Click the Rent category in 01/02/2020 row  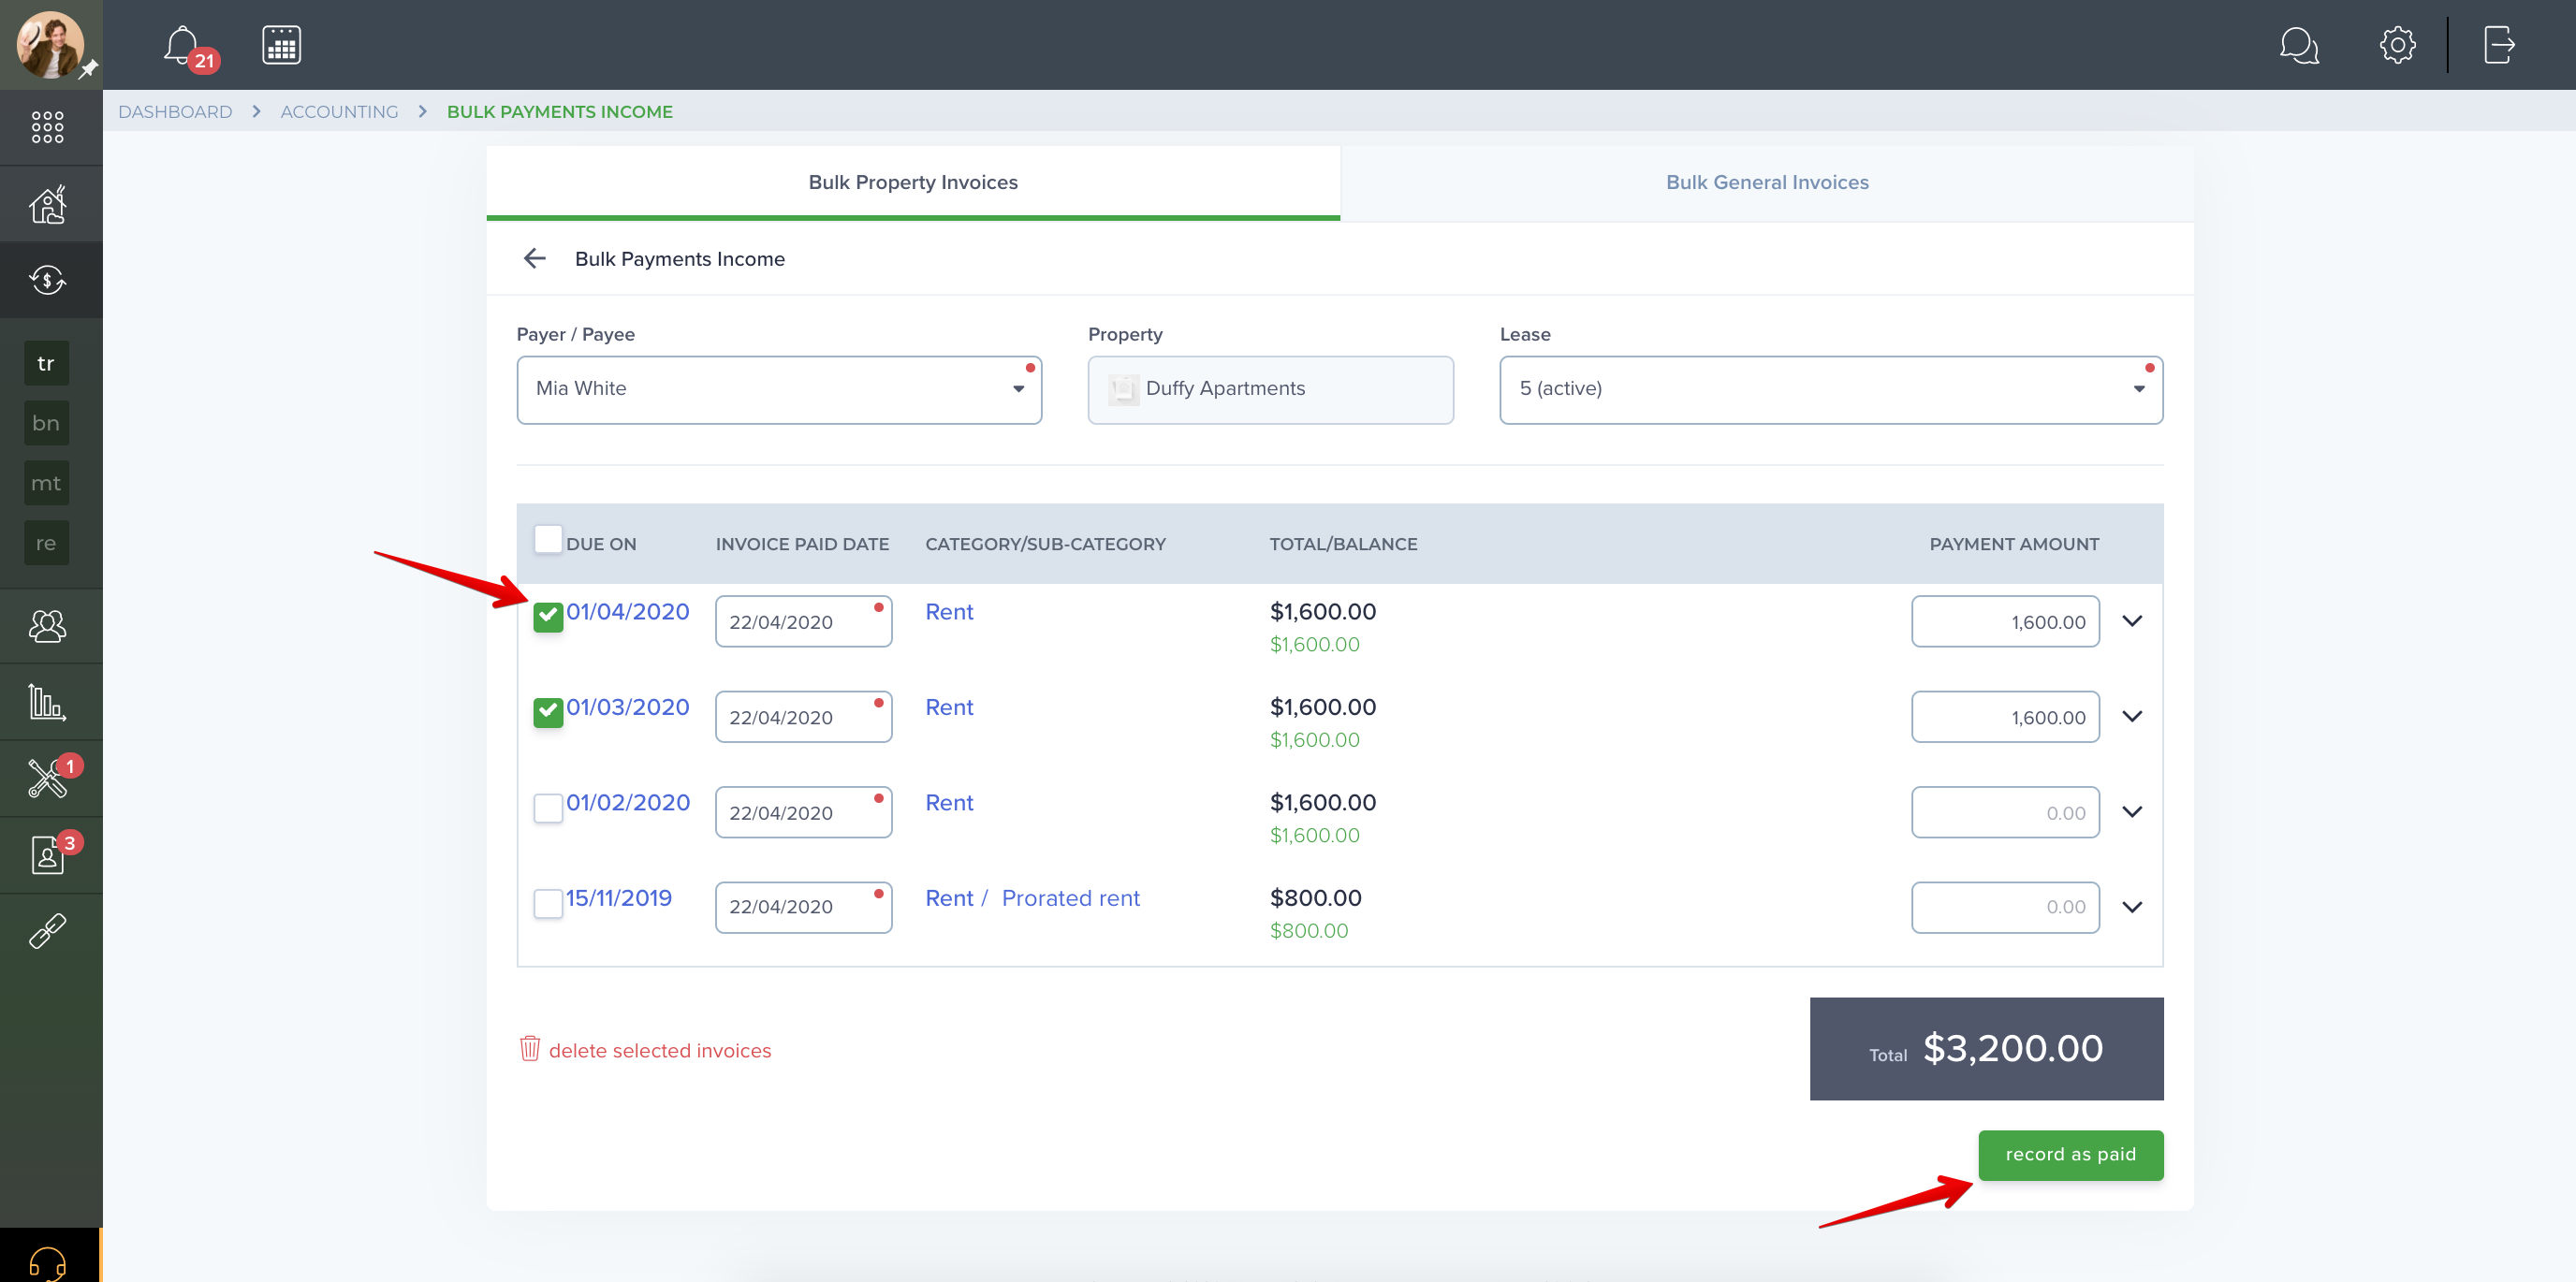948,803
